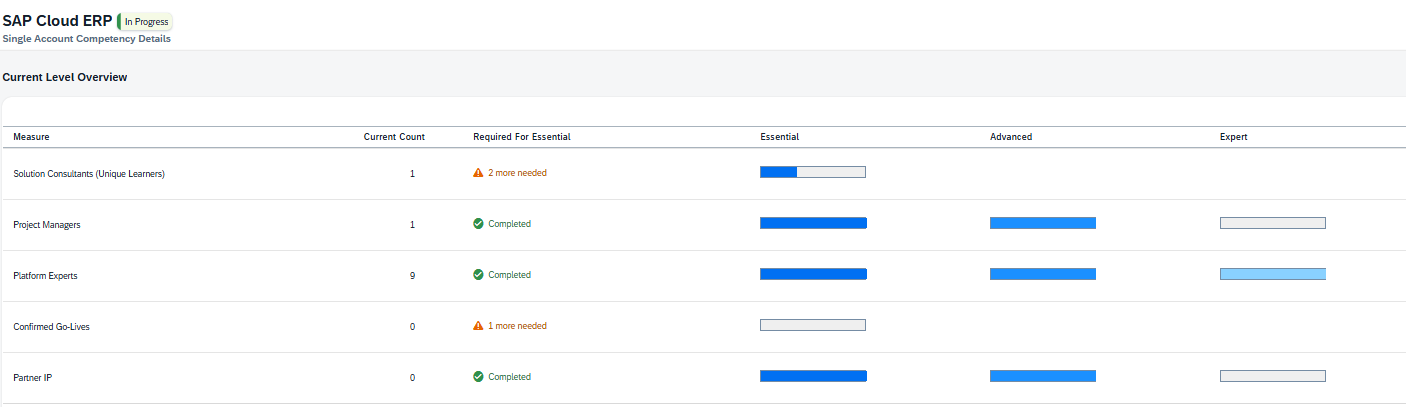Click the Current Count column header
This screenshot has height=407, width=1406.
tap(394, 137)
